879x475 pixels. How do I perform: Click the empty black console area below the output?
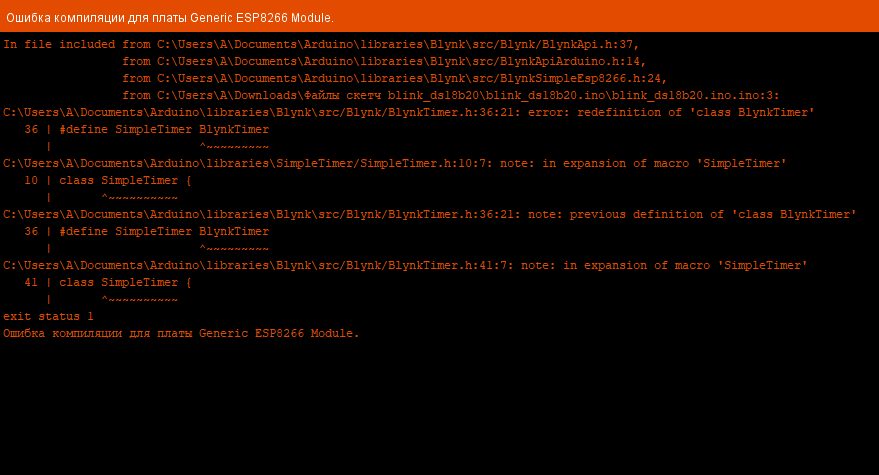(x=440, y=410)
